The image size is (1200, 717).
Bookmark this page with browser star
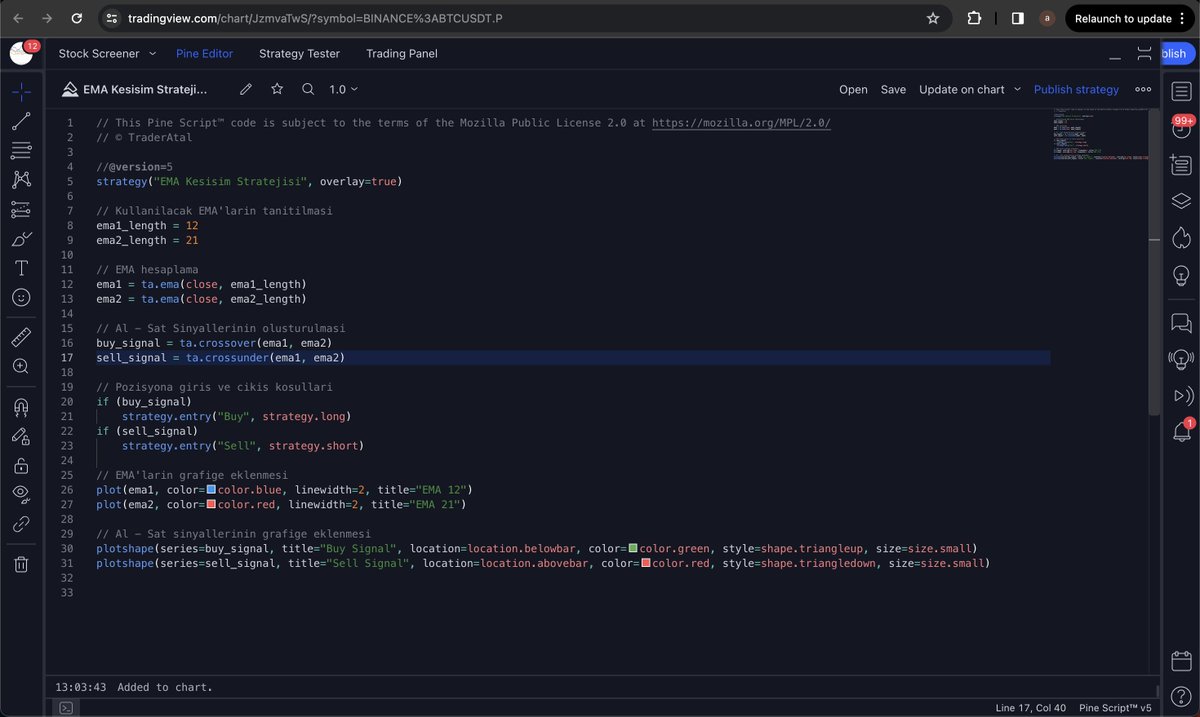click(932, 18)
